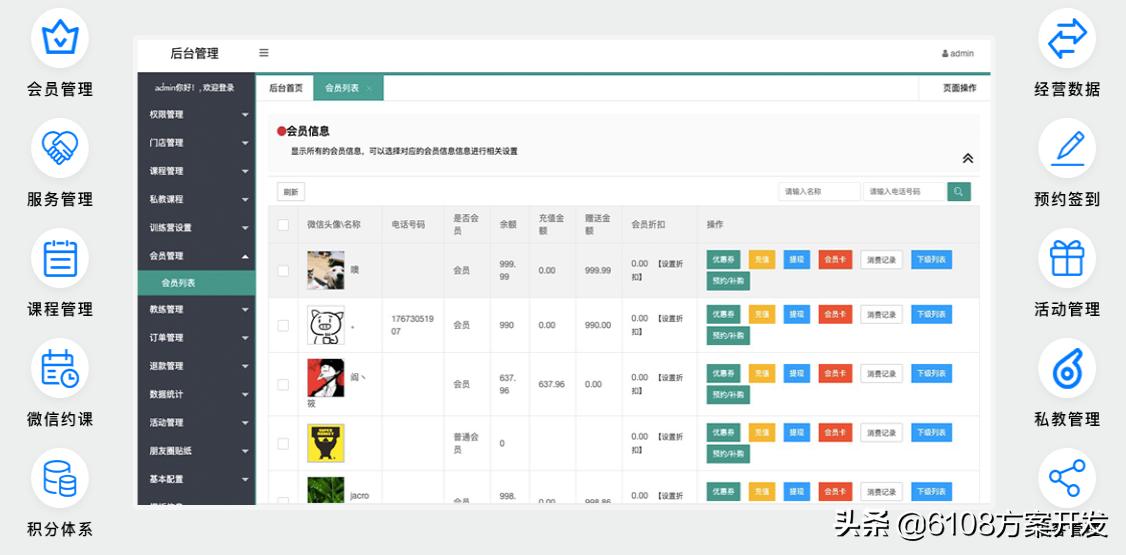Click yellow 充值 in the 噢 member row
The height and width of the screenshot is (555, 1126).
[762, 260]
